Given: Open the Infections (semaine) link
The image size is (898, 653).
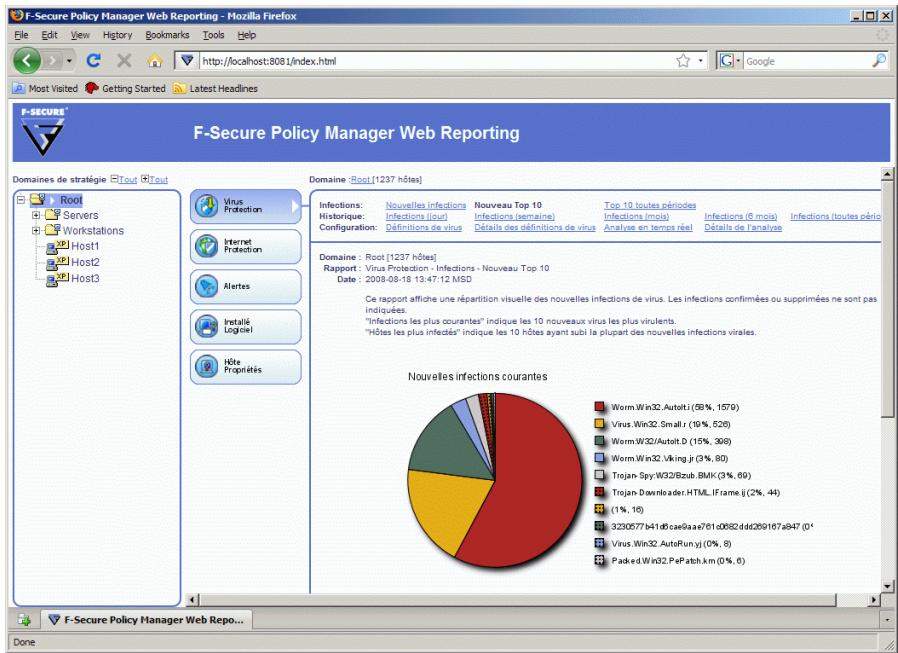Looking at the screenshot, I should [x=514, y=217].
